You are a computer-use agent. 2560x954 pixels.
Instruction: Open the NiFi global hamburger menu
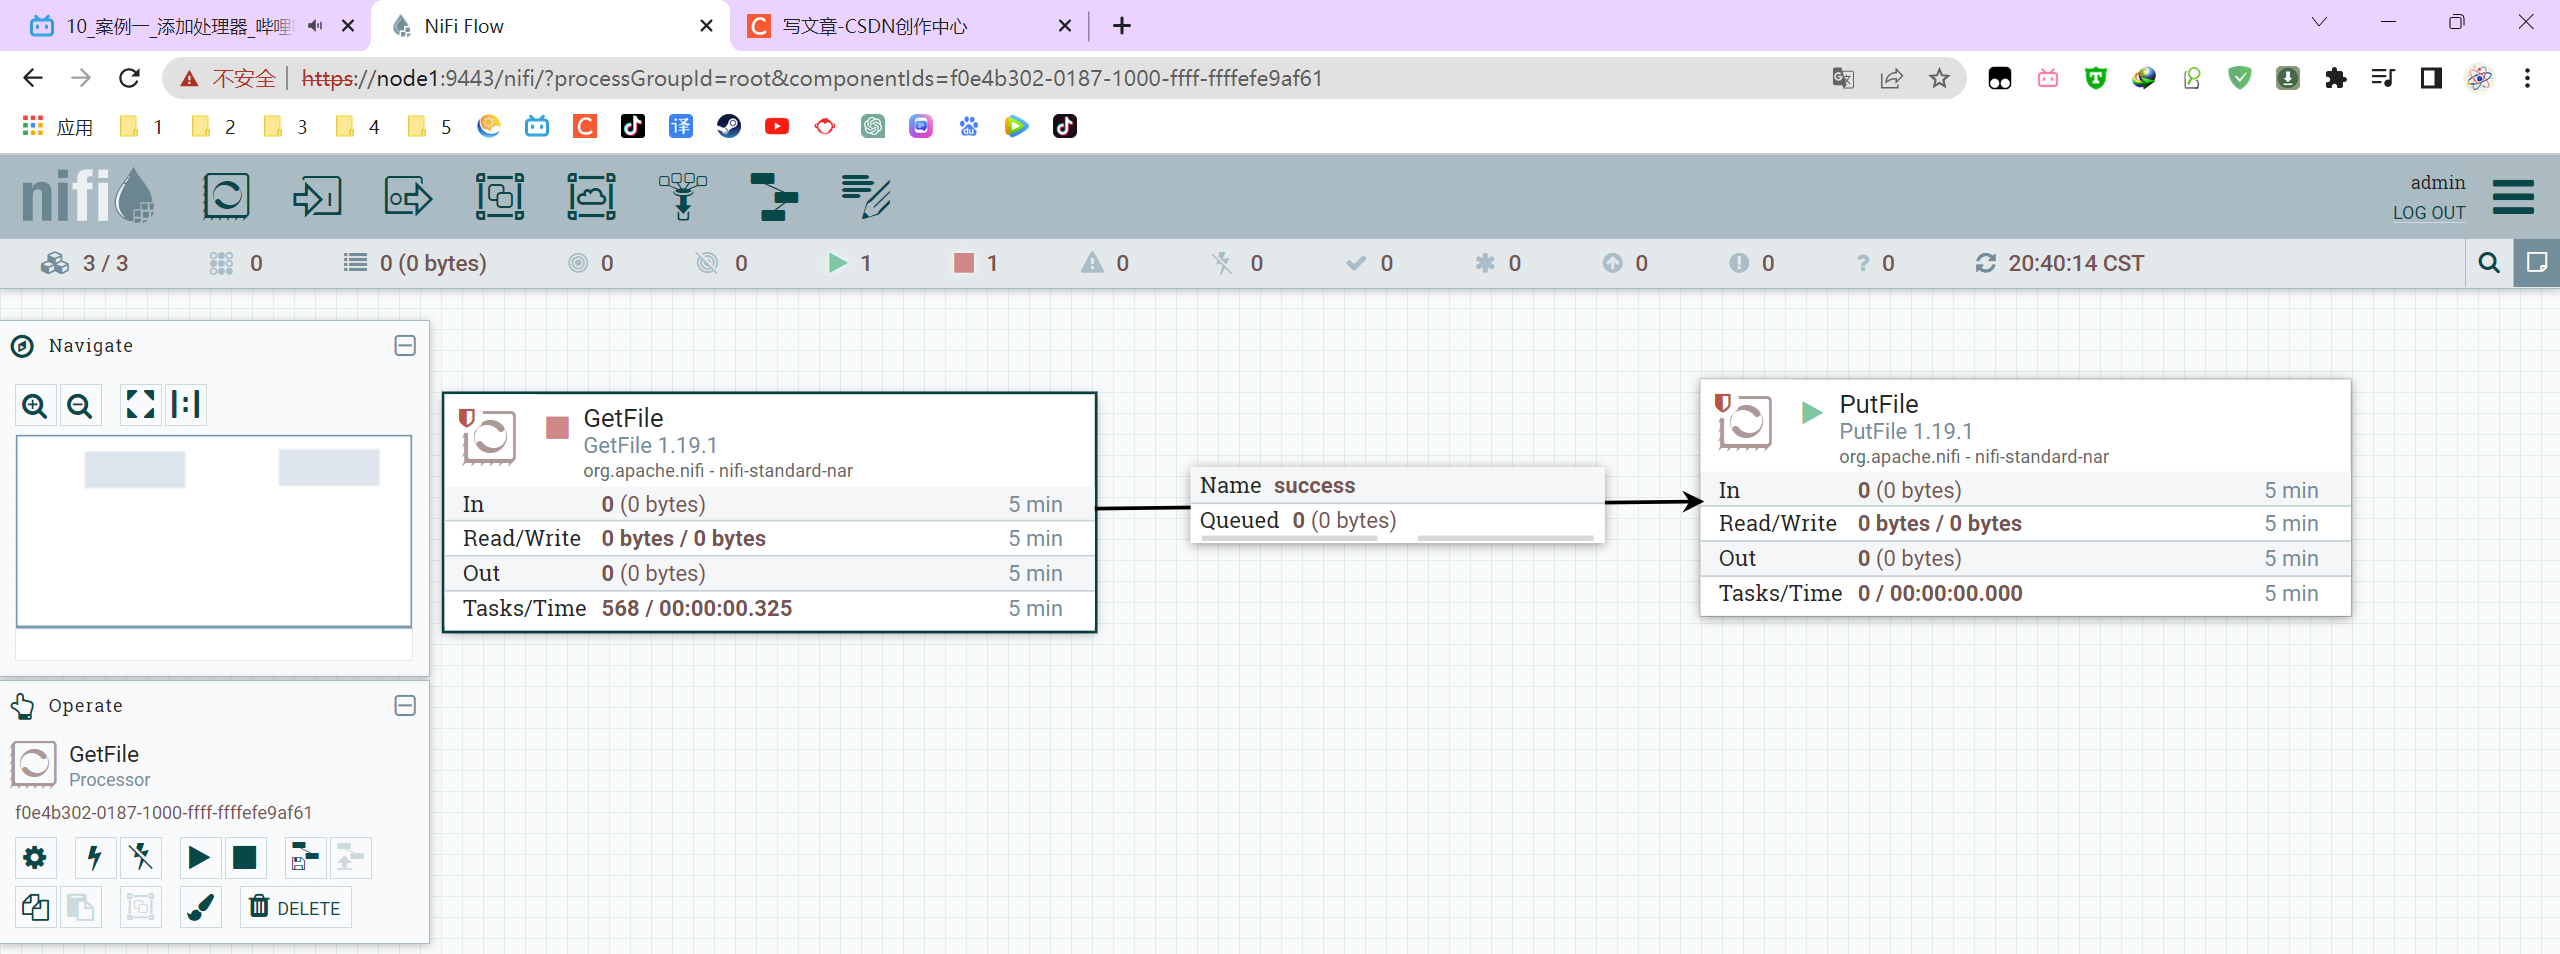[2513, 196]
